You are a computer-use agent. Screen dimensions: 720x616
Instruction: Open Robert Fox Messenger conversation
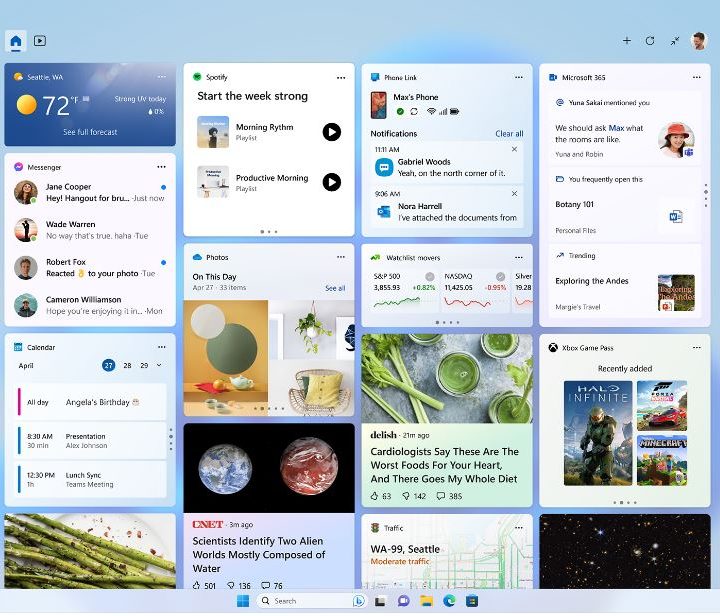(90, 268)
